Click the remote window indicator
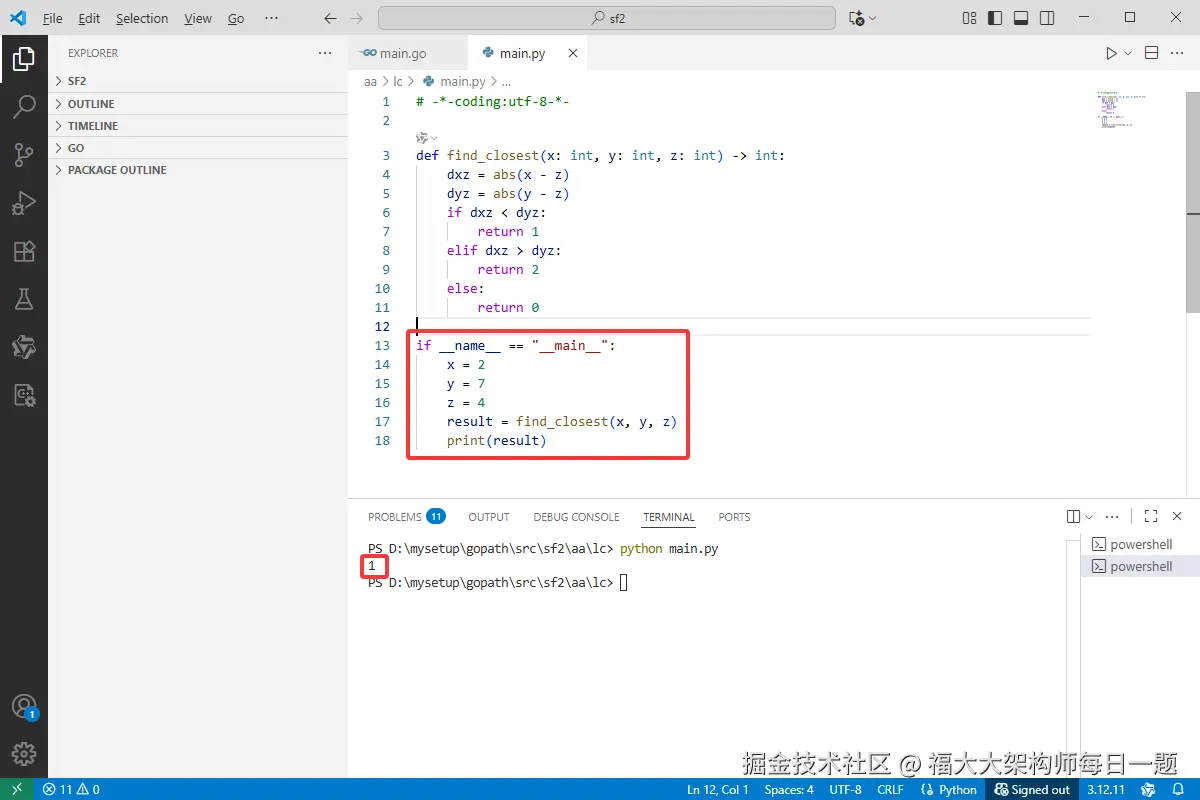The image size is (1200, 800). tap(17, 789)
